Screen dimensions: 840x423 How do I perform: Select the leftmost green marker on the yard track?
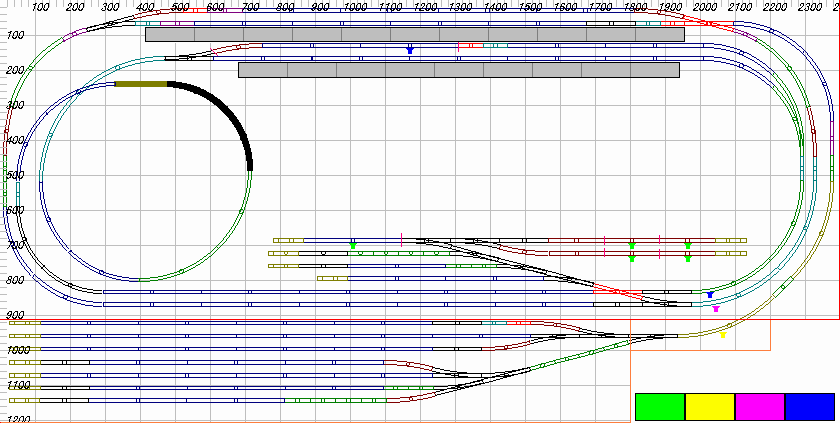click(353, 245)
